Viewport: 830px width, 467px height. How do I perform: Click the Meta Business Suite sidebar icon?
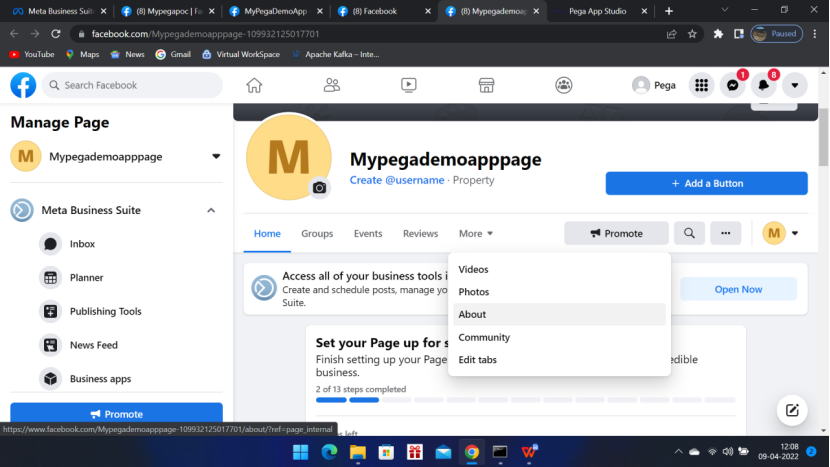22,210
